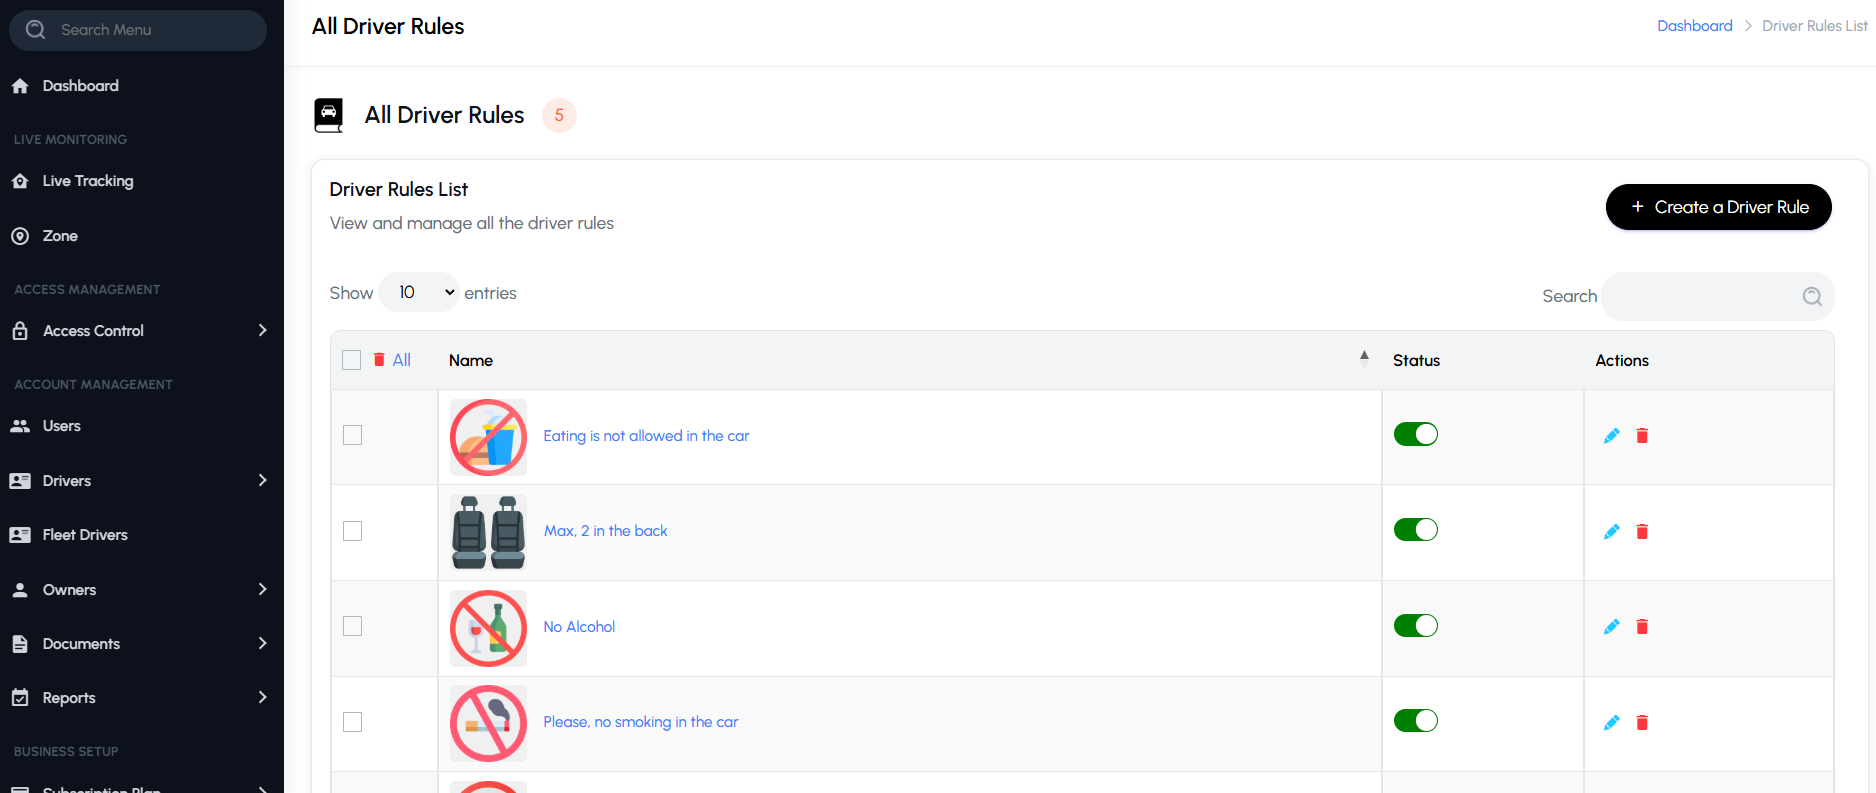The height and width of the screenshot is (793, 1876).
Task: Click the edit pencil for No Alcohol rule
Action: (1611, 627)
